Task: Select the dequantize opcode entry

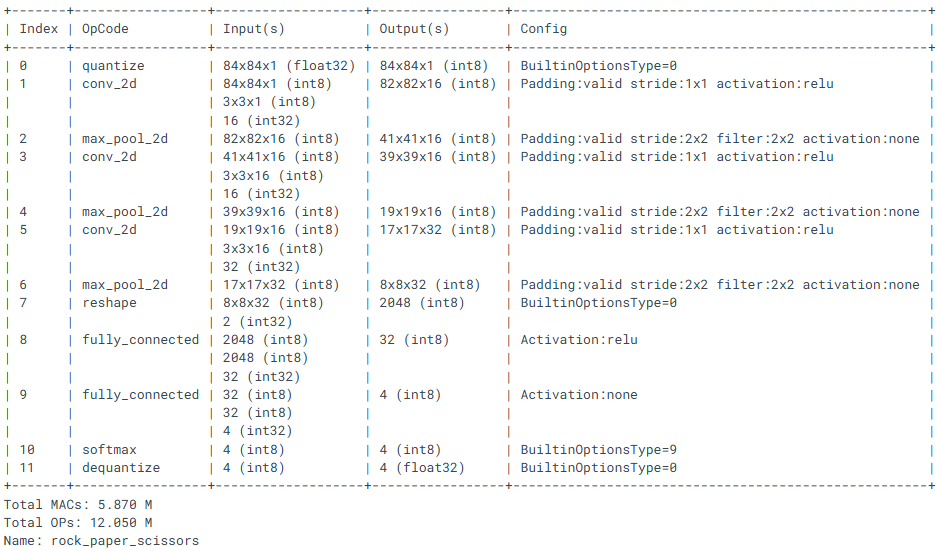Action: point(121,468)
